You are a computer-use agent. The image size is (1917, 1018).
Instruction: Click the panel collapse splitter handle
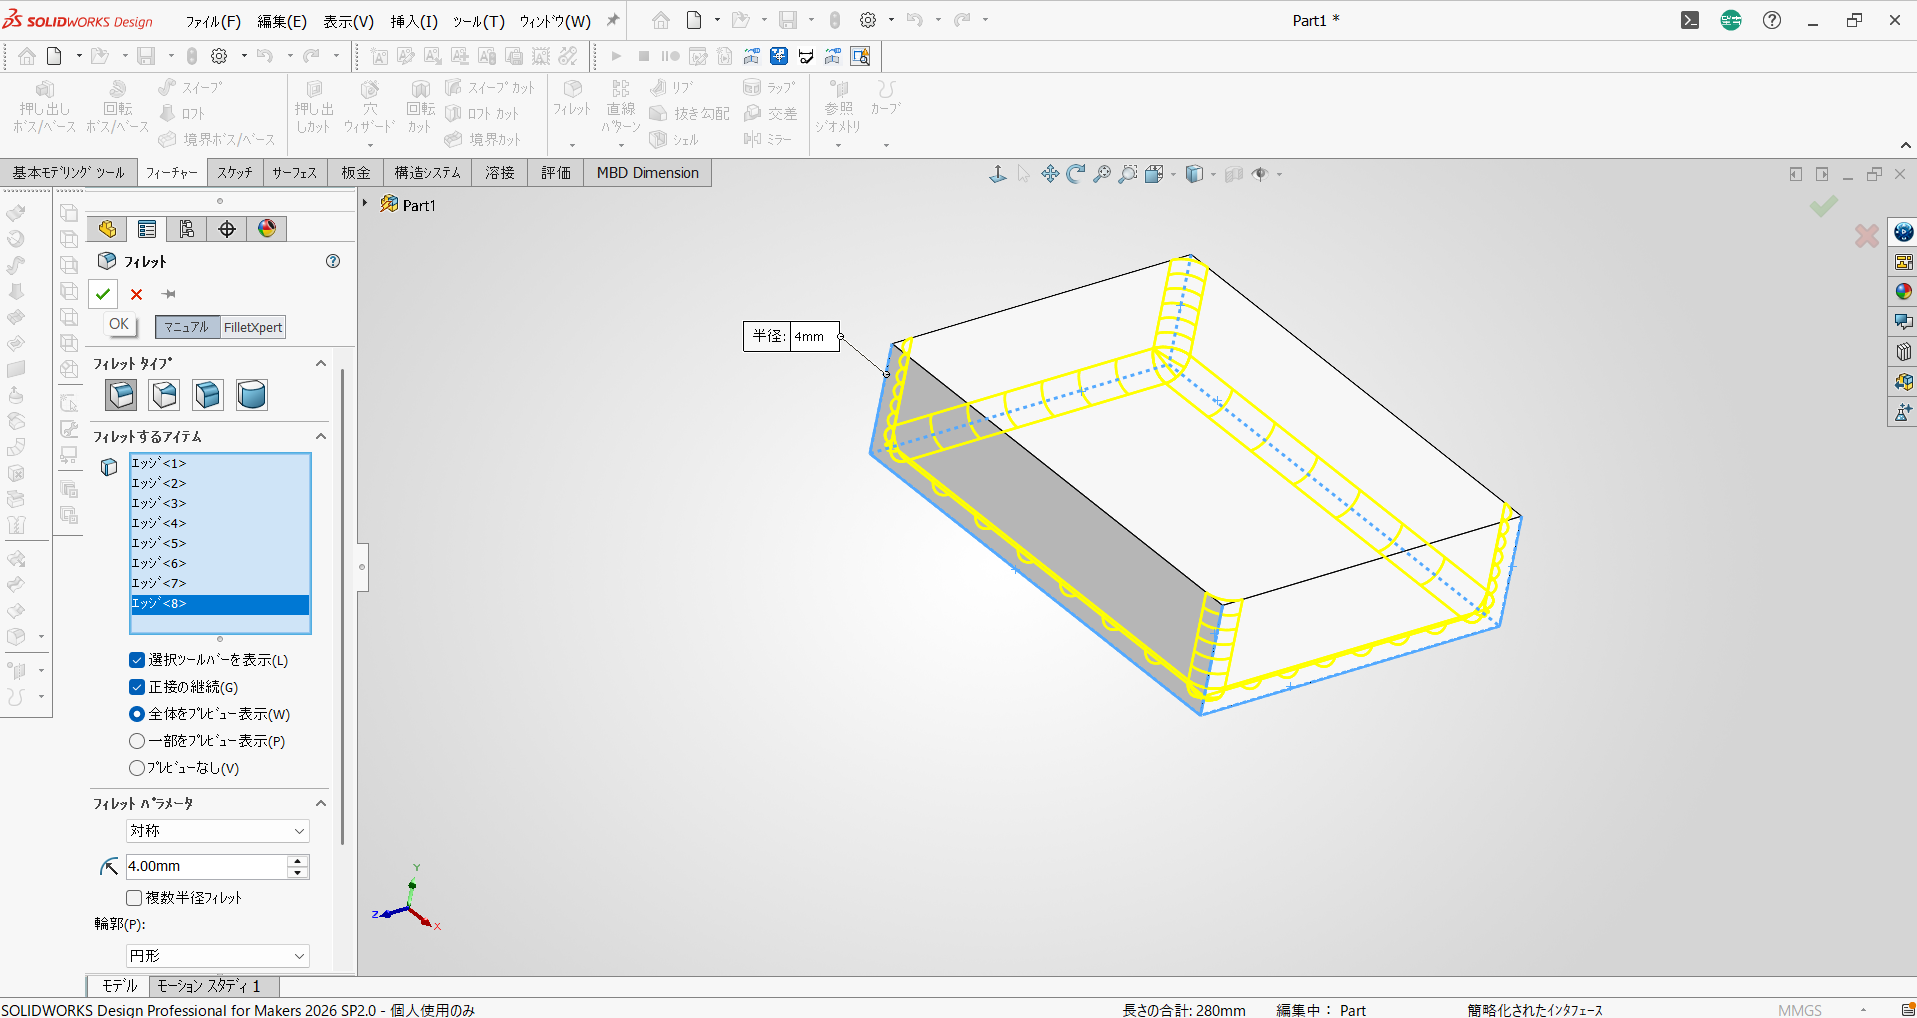[x=362, y=567]
